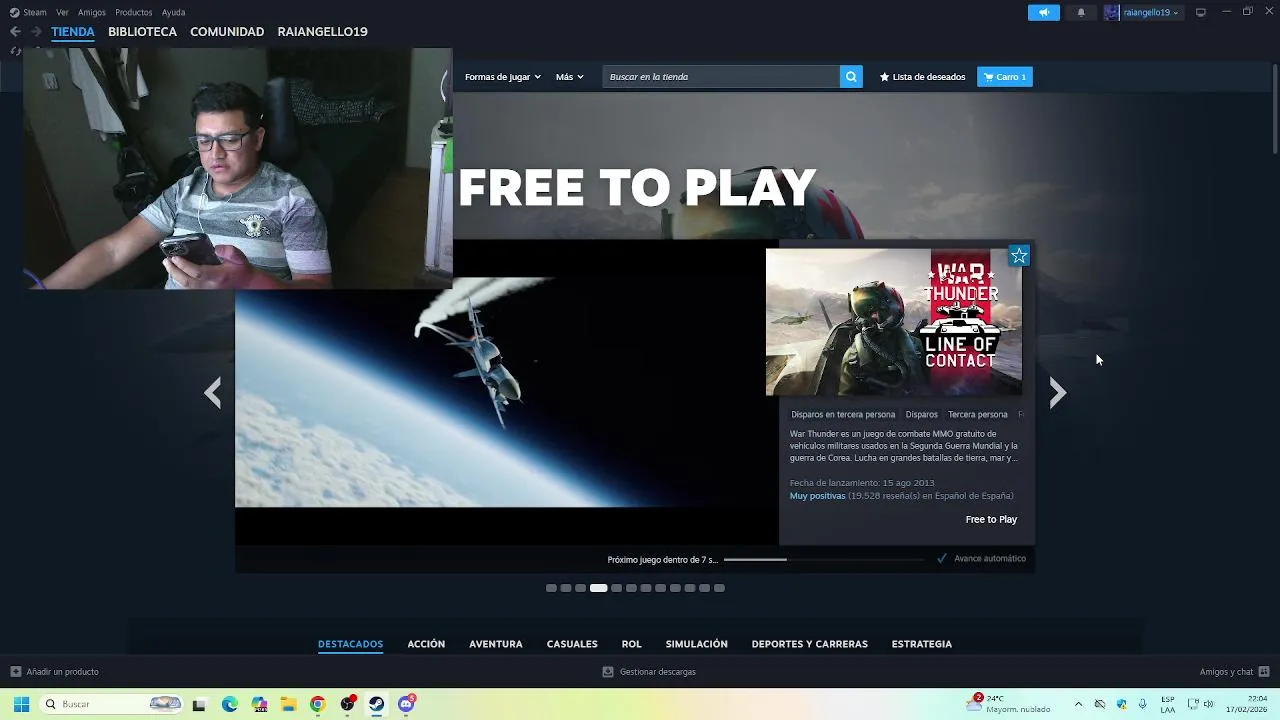
Task: Open Amigos y chat
Action: (x=1234, y=672)
